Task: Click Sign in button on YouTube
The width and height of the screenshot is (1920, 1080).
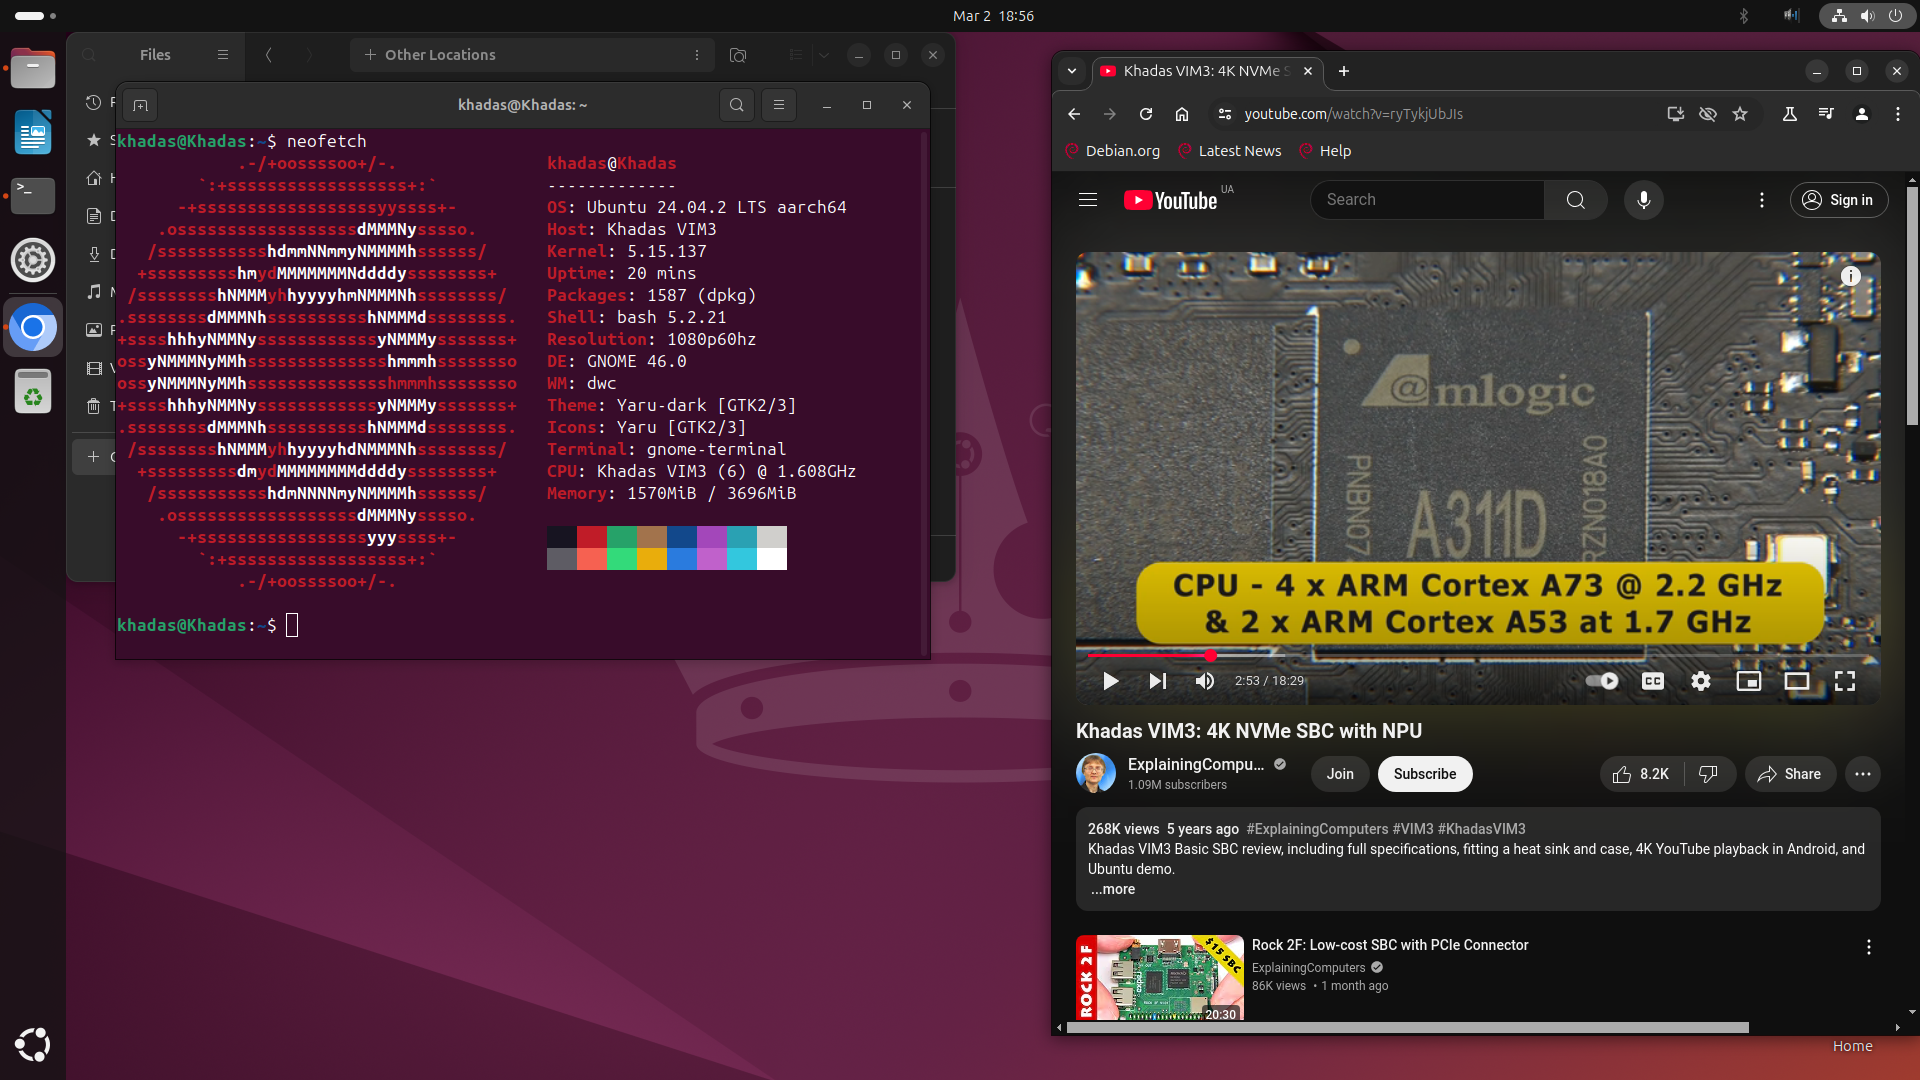Action: tap(1839, 200)
